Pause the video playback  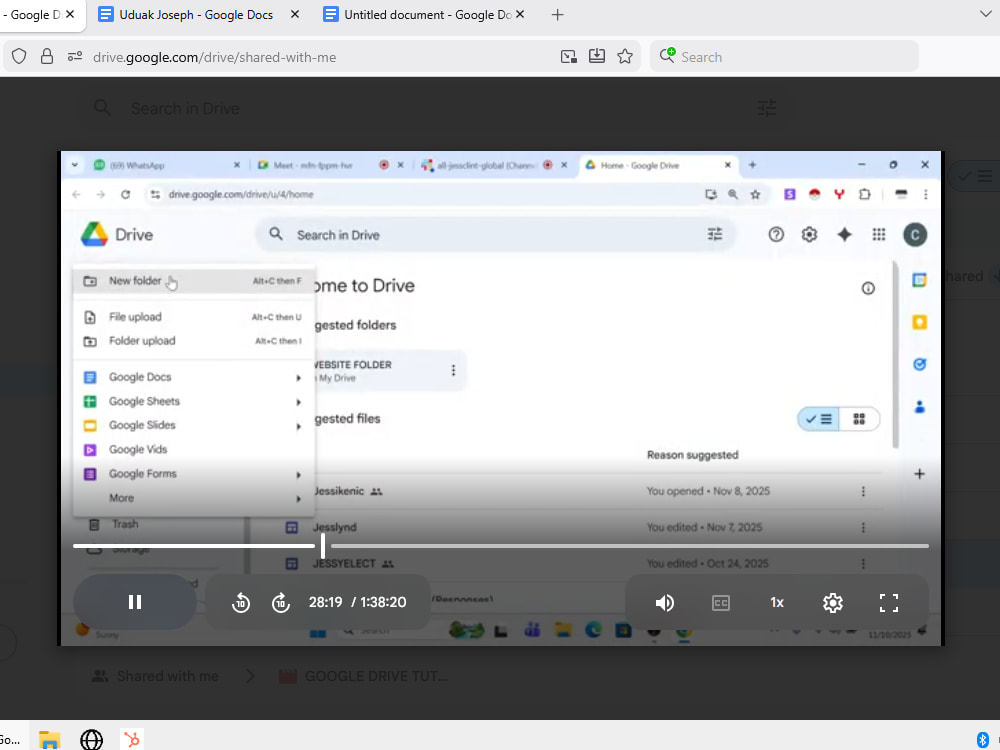(135, 602)
